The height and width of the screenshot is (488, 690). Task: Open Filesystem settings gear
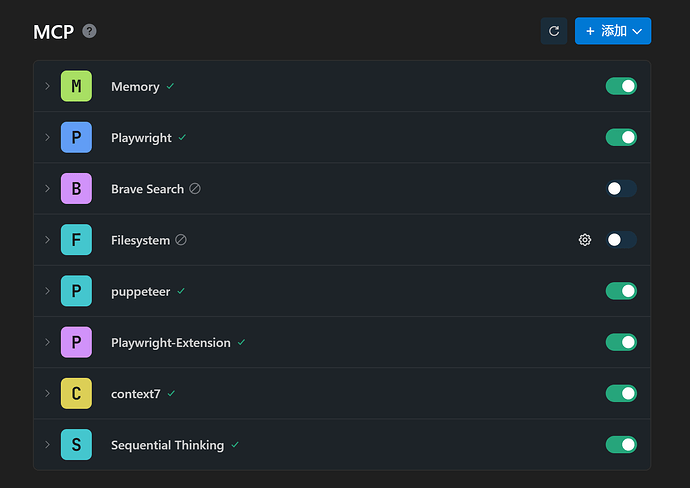(x=585, y=240)
